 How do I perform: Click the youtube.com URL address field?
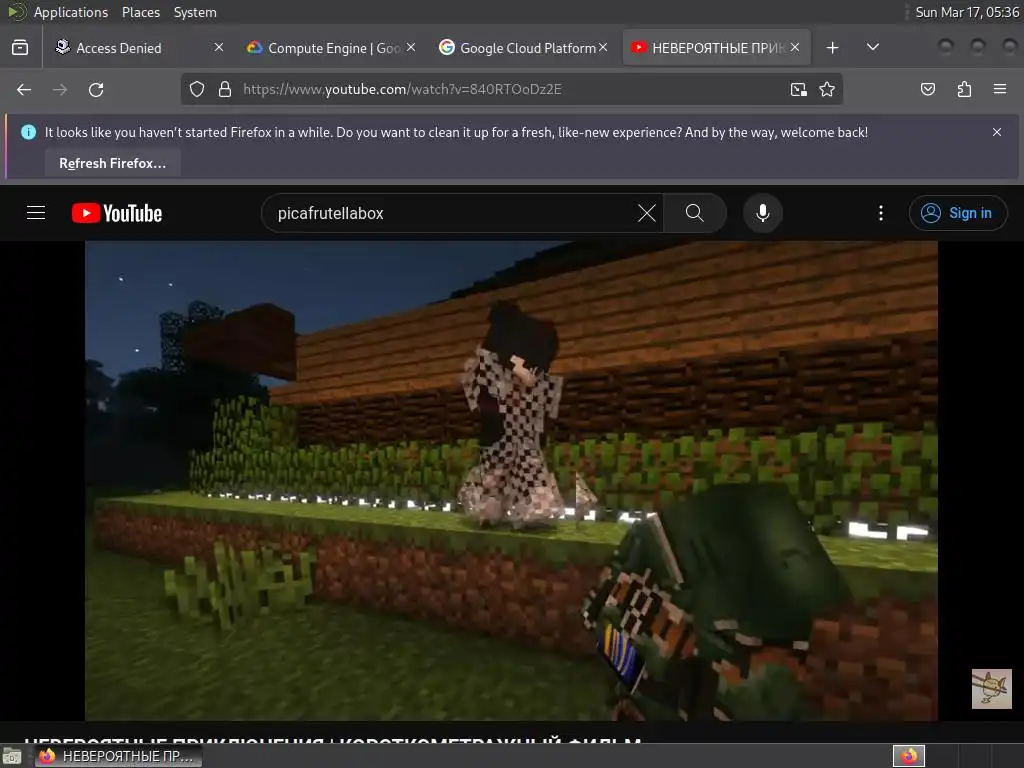pyautogui.click(x=511, y=89)
